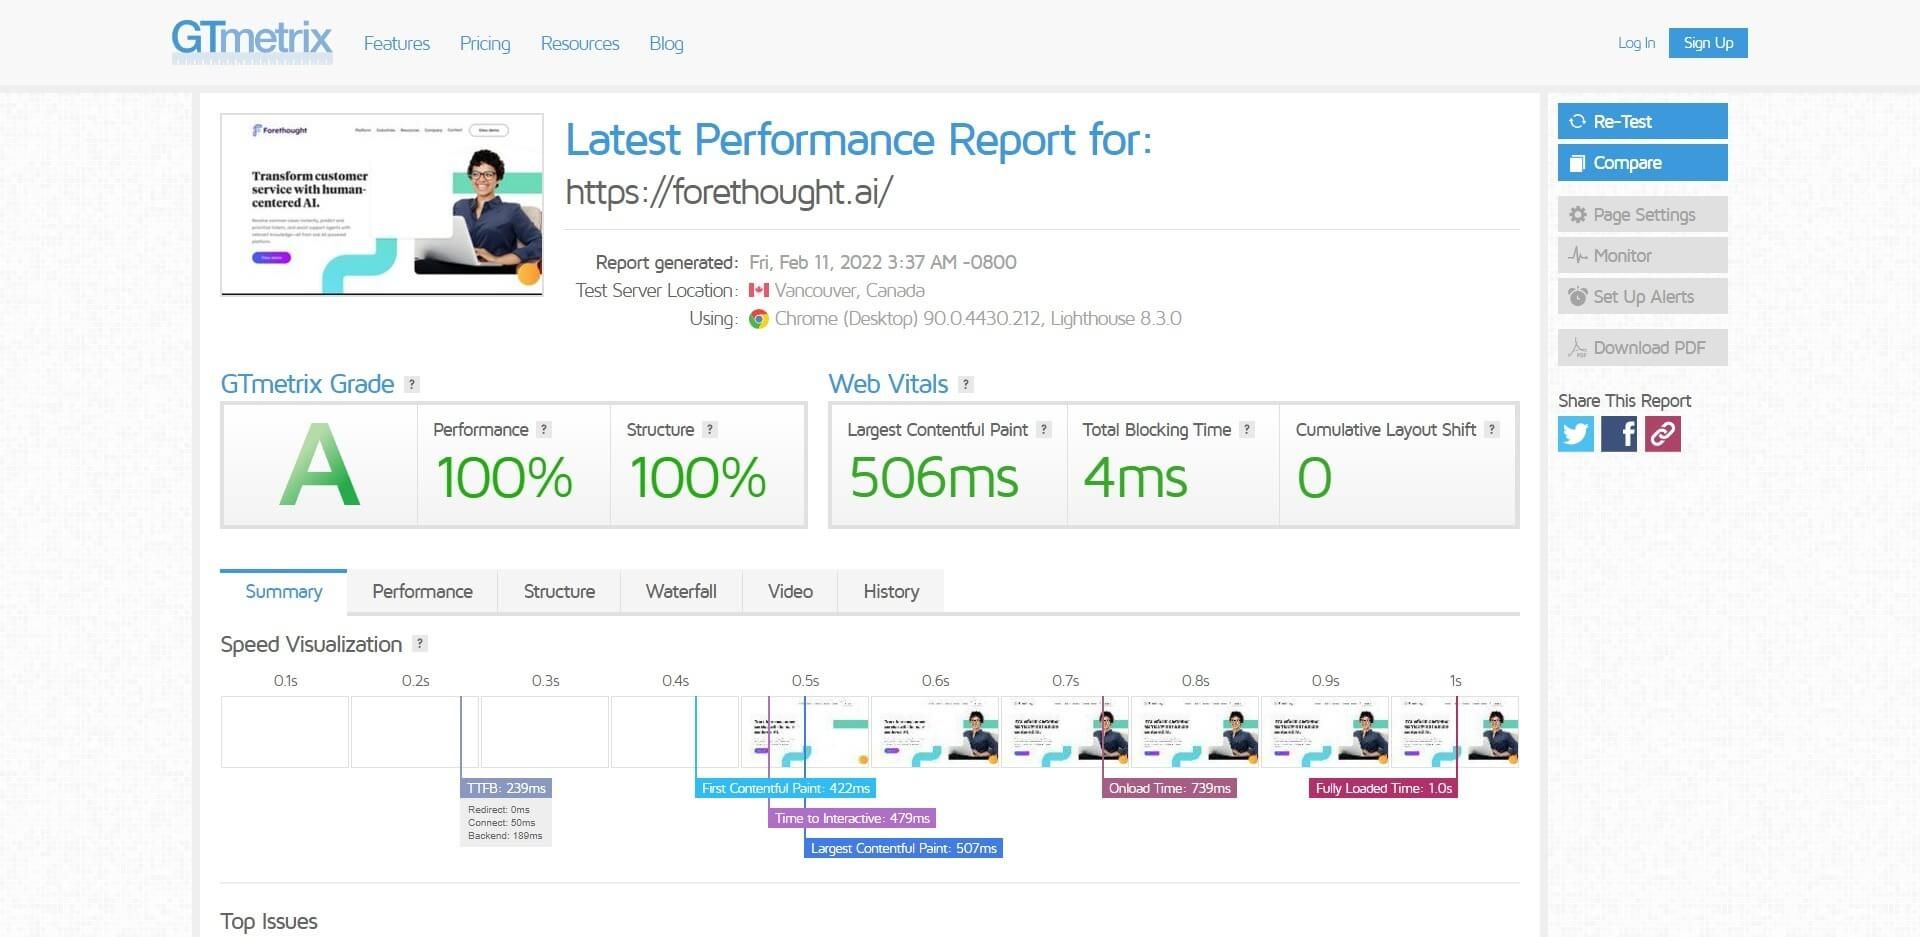Viewport: 1920px width, 937px height.
Task: Click Total Blocking Time help icon
Action: tap(1247, 429)
